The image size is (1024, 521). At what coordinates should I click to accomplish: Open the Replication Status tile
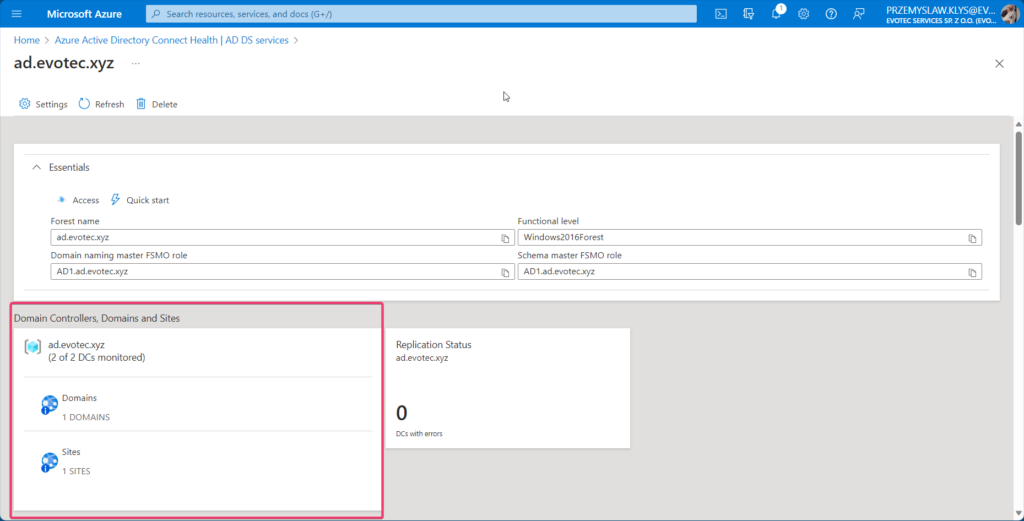coord(507,388)
